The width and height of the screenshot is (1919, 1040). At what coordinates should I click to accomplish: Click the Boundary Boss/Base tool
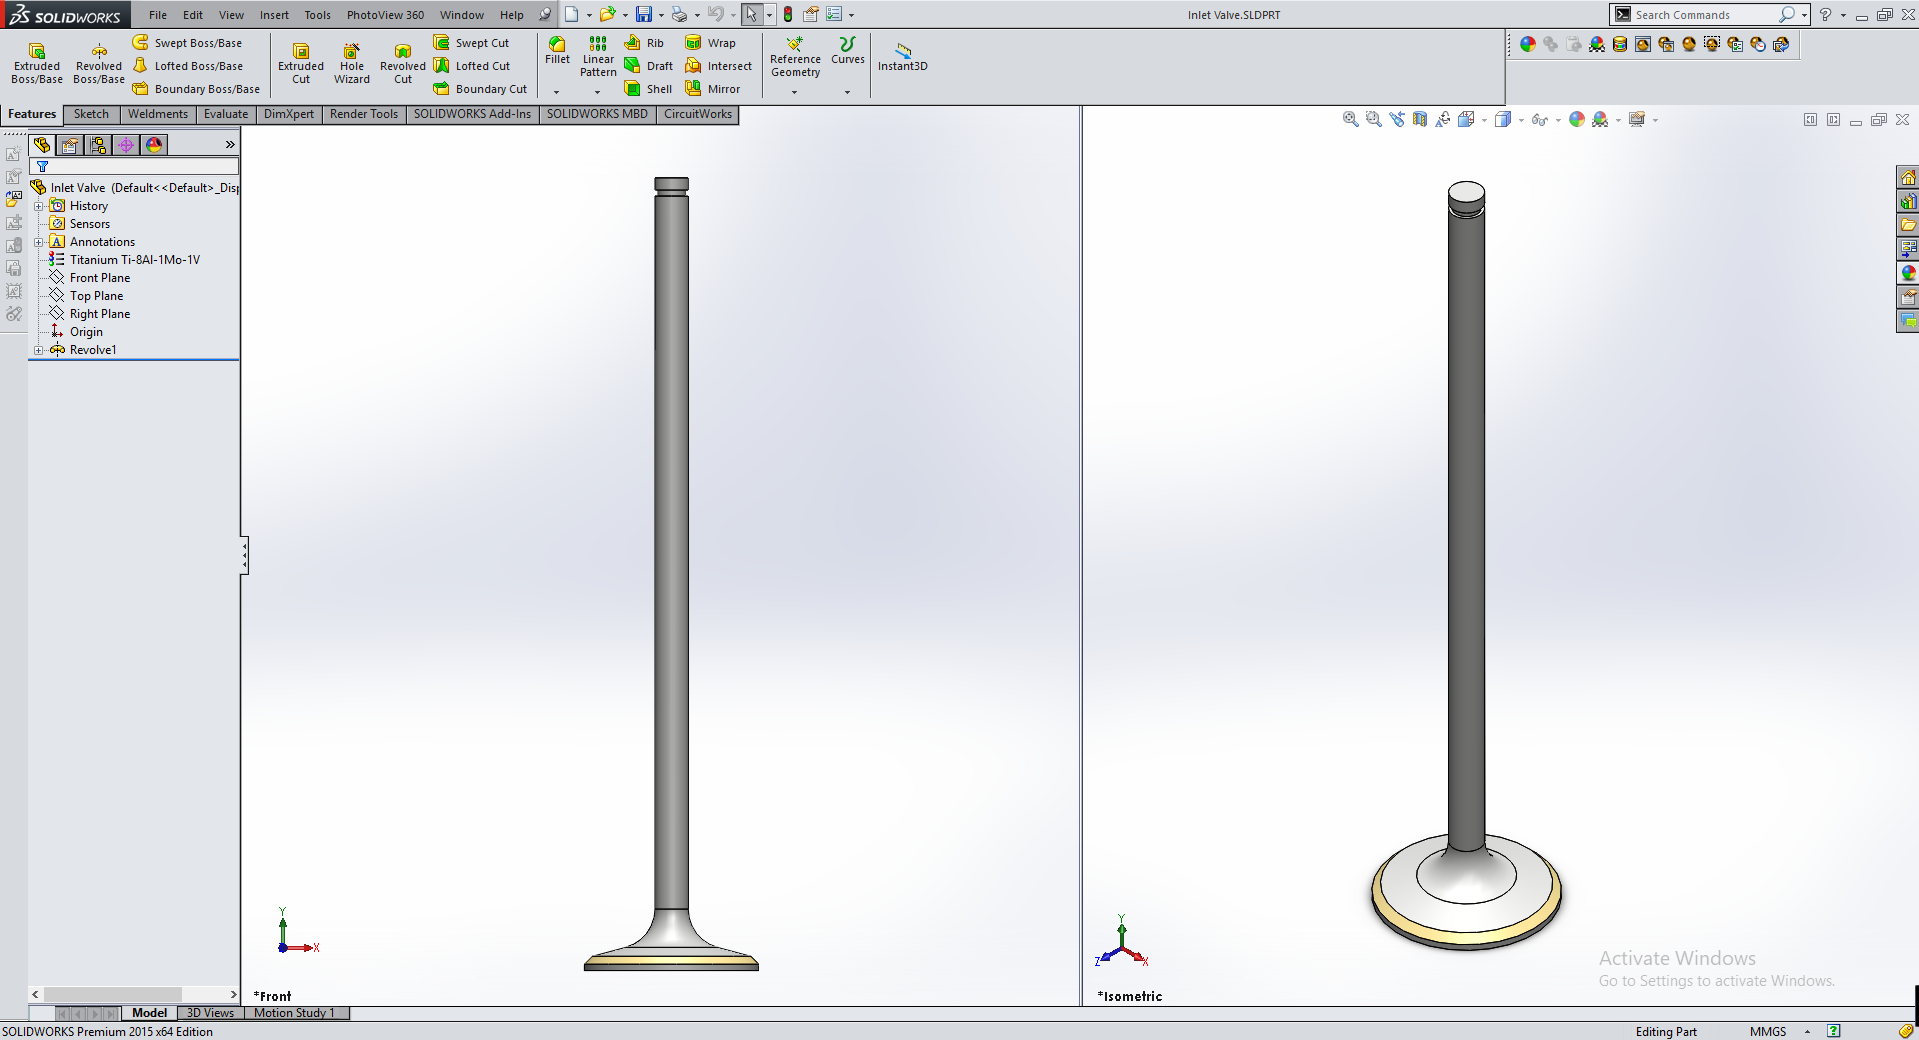(196, 89)
